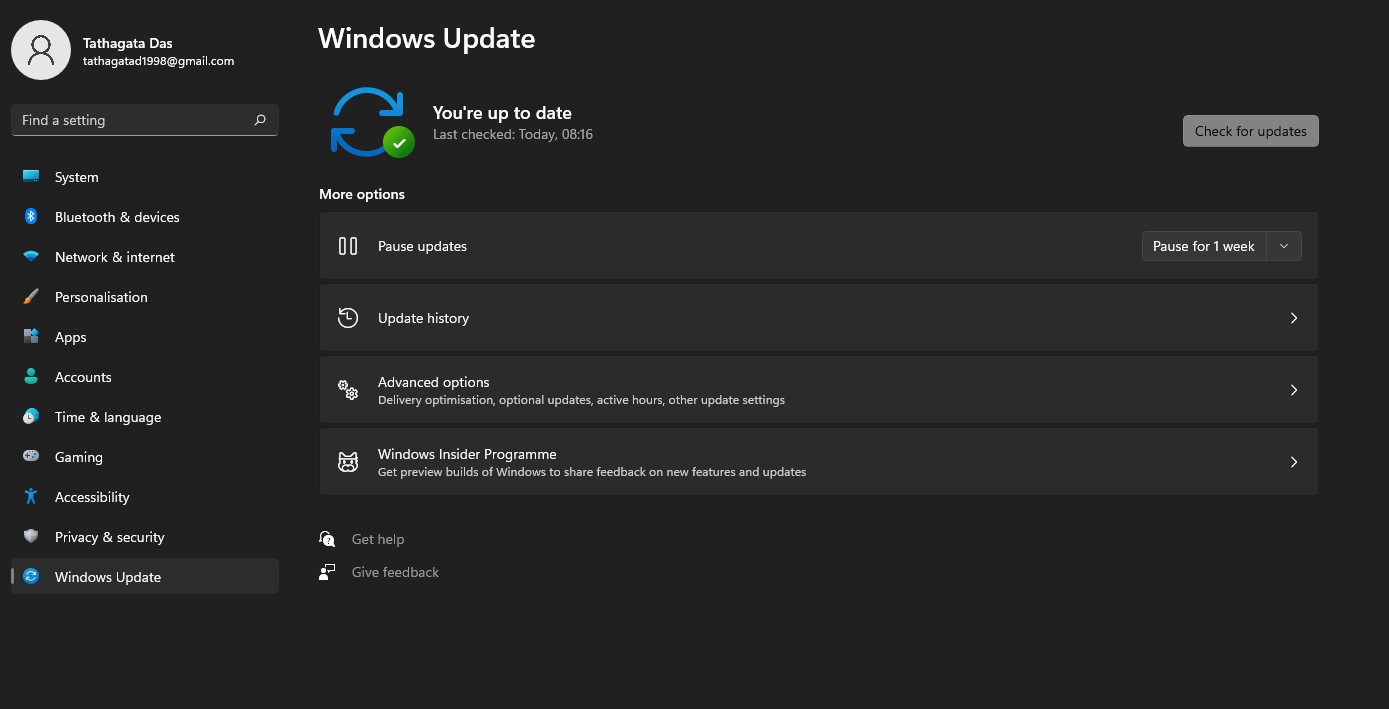The height and width of the screenshot is (709, 1389).
Task: Select Privacy & security in sidebar
Action: point(145,537)
